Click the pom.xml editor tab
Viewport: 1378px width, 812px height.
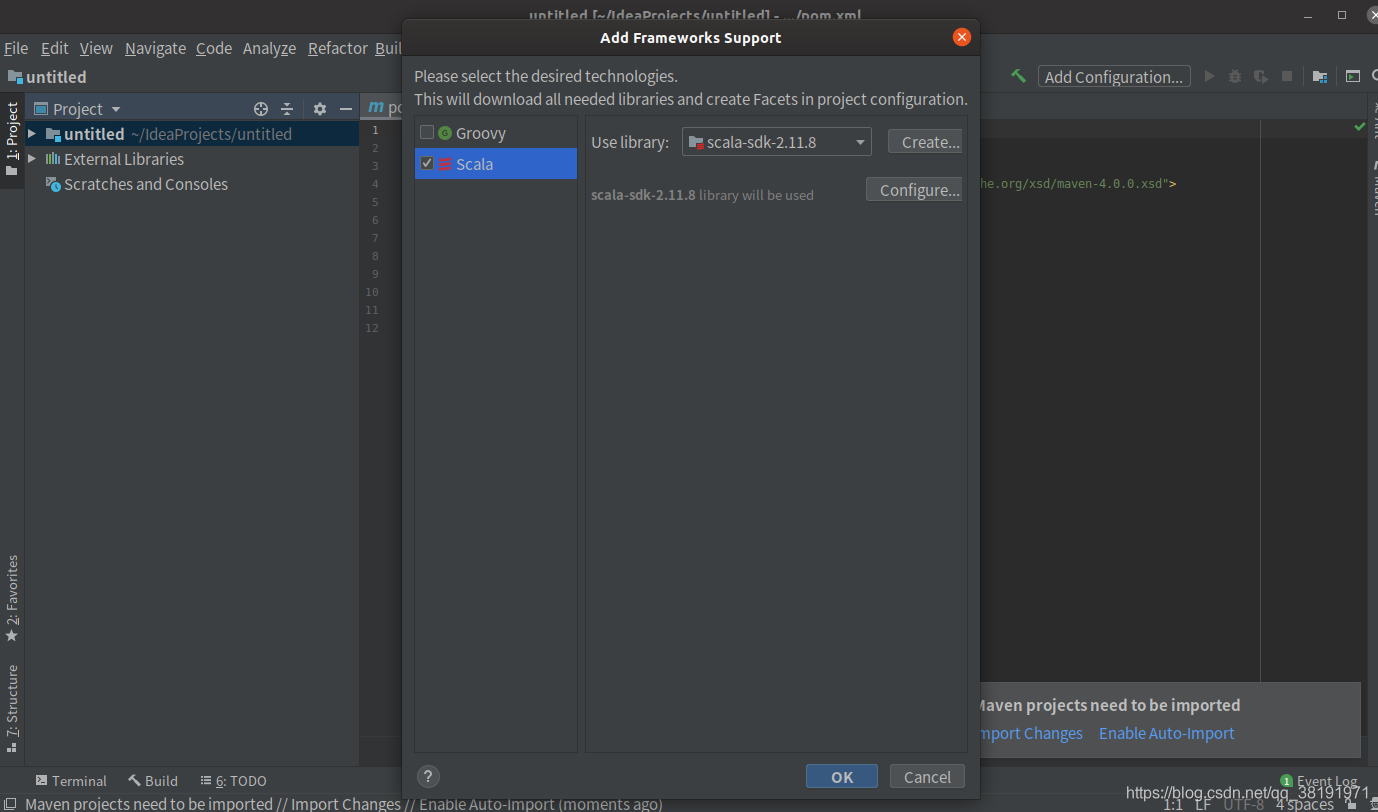(x=383, y=108)
